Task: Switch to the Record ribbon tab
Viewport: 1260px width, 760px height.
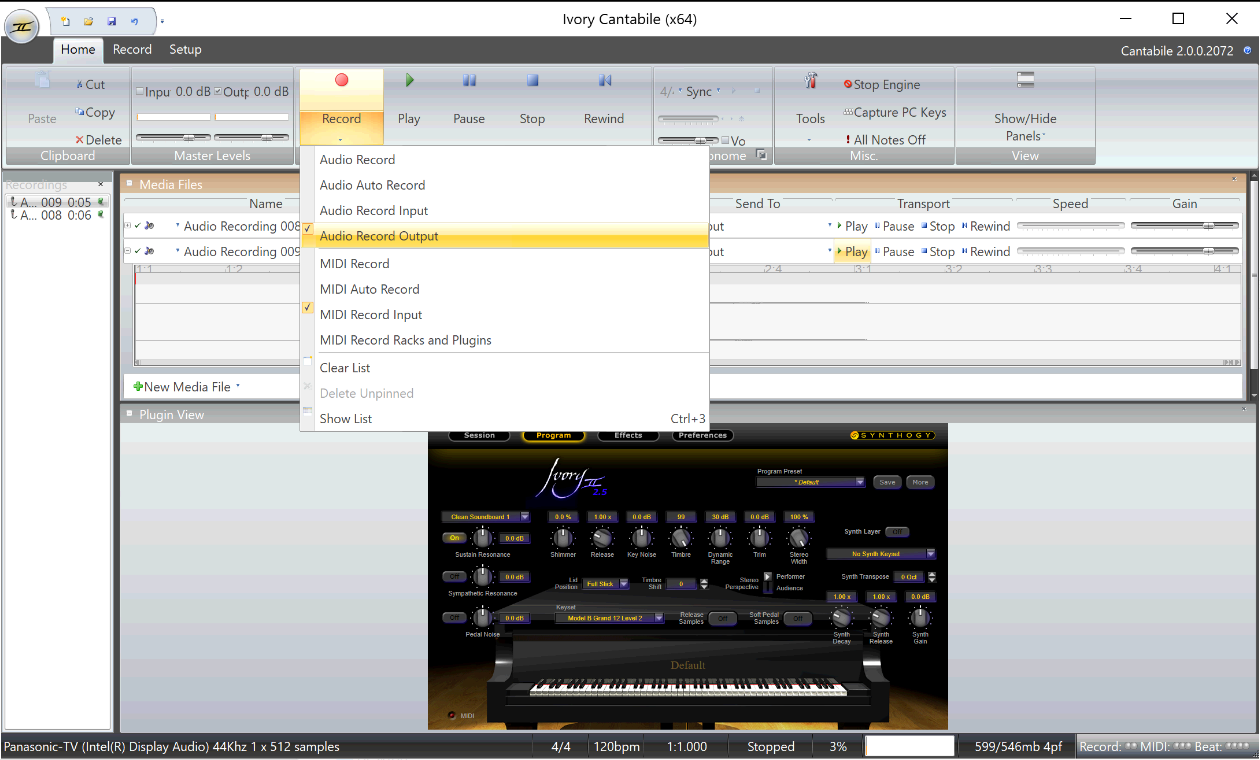Action: click(x=132, y=49)
